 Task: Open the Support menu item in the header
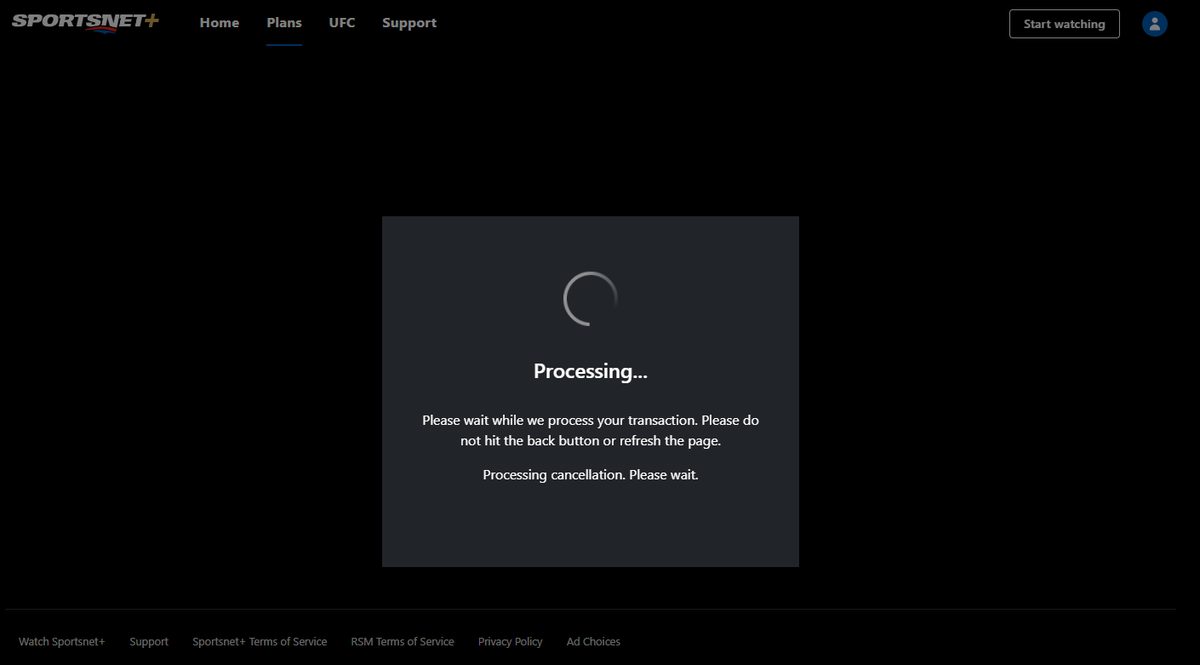coord(409,23)
